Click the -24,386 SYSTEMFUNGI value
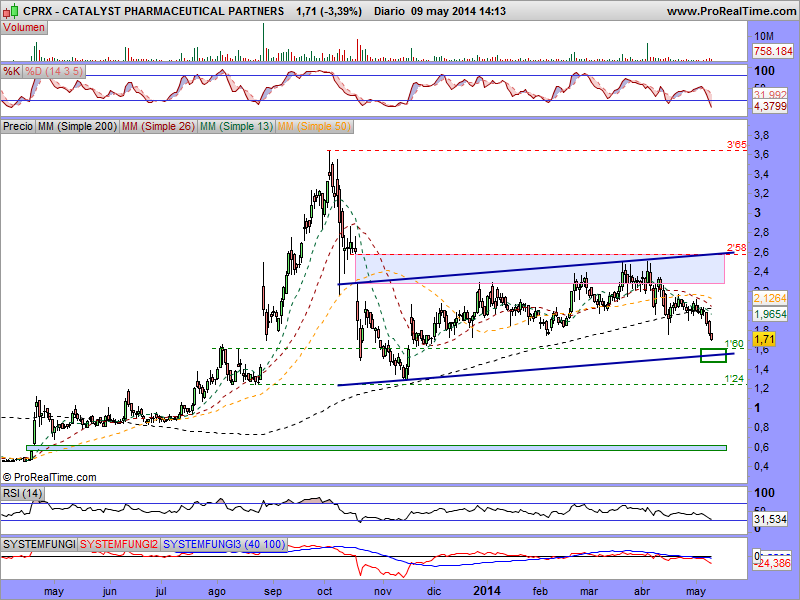800x600 pixels. (773, 563)
